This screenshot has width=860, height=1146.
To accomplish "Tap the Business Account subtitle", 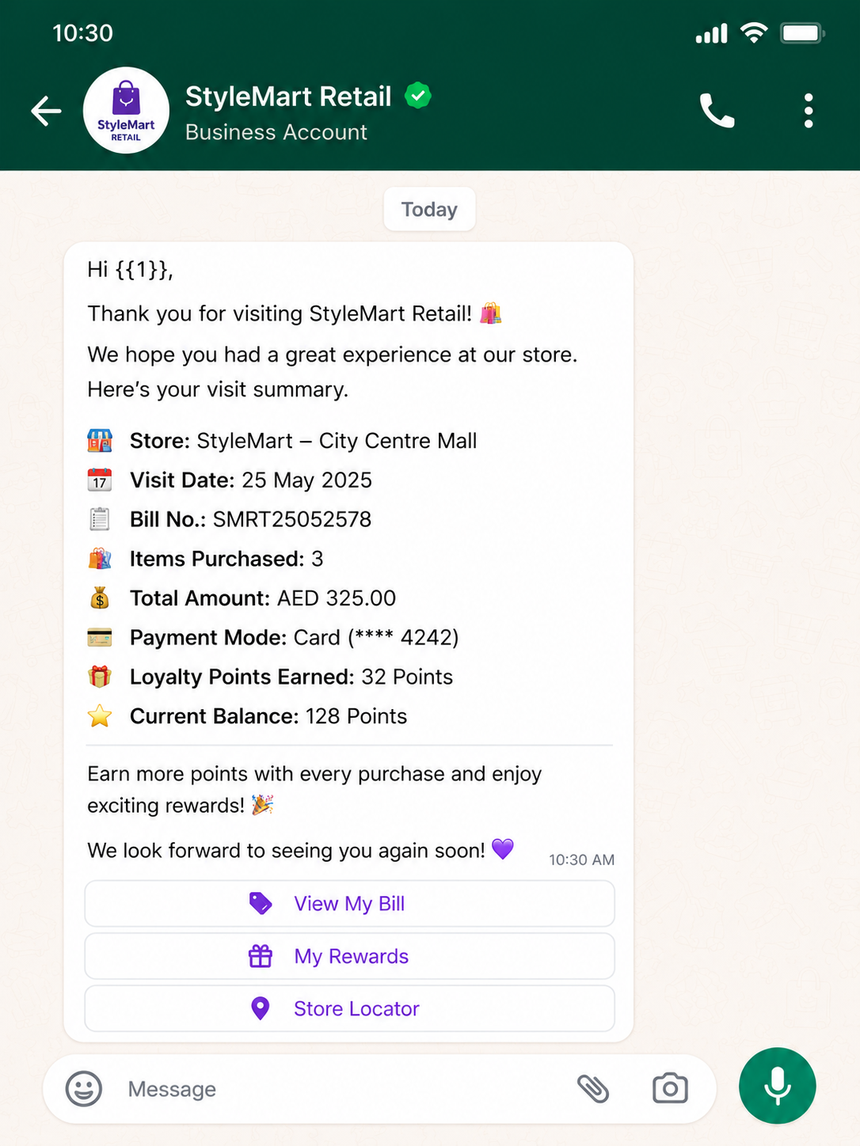I will 276,132.
